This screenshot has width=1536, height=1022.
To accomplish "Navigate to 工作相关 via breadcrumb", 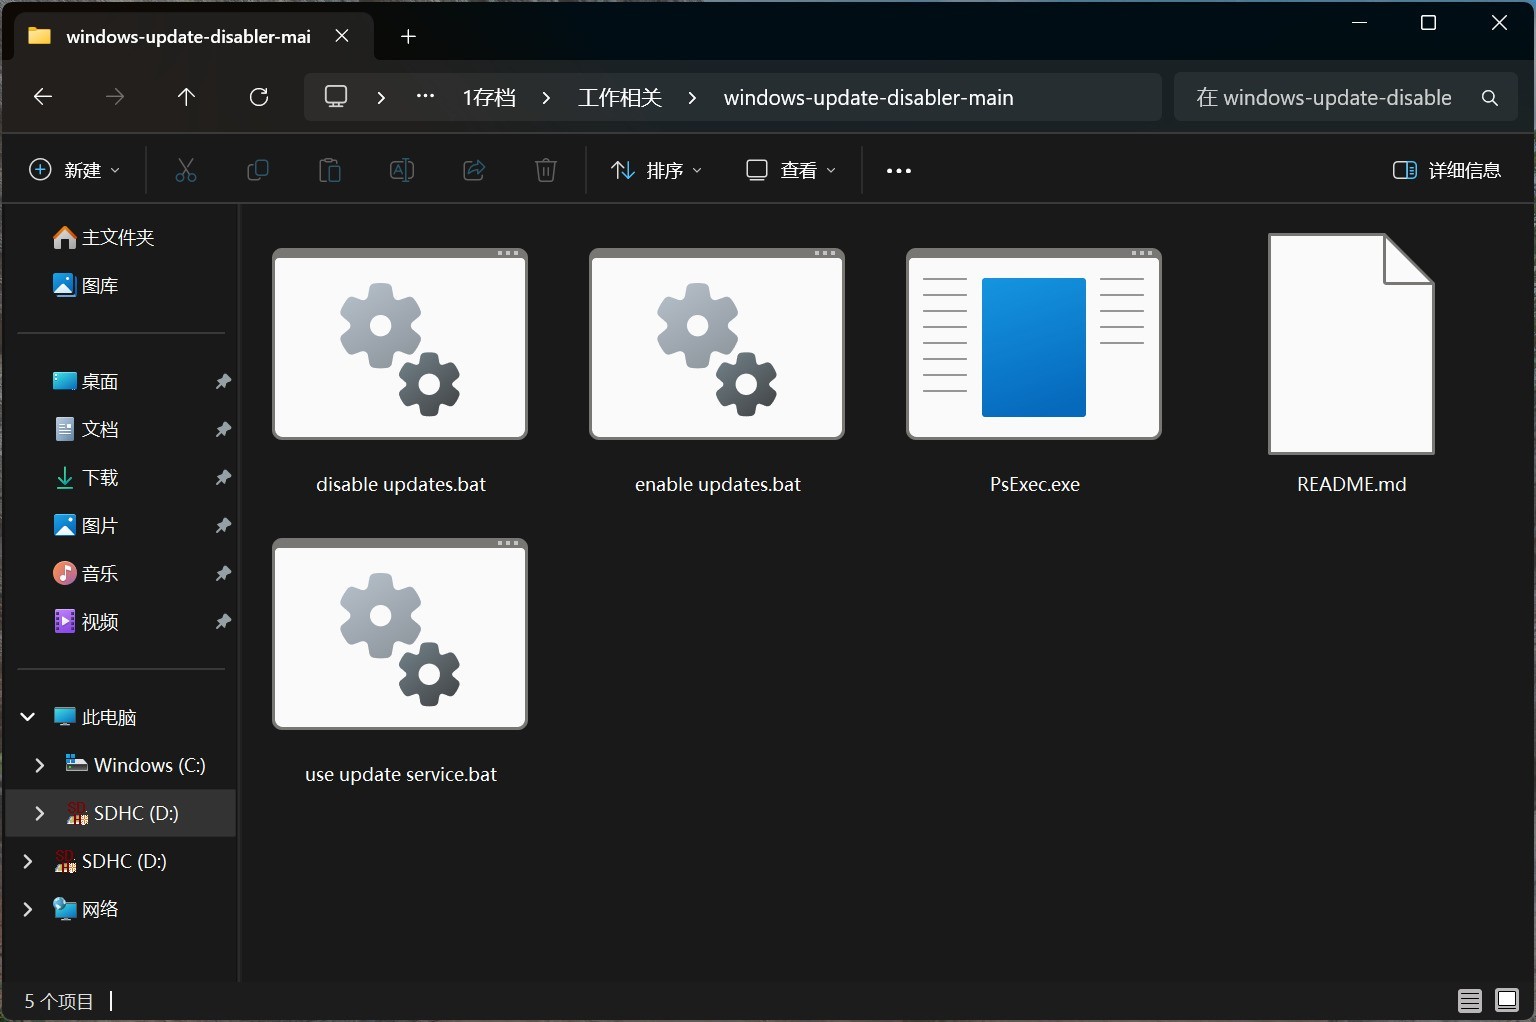I will click(619, 97).
